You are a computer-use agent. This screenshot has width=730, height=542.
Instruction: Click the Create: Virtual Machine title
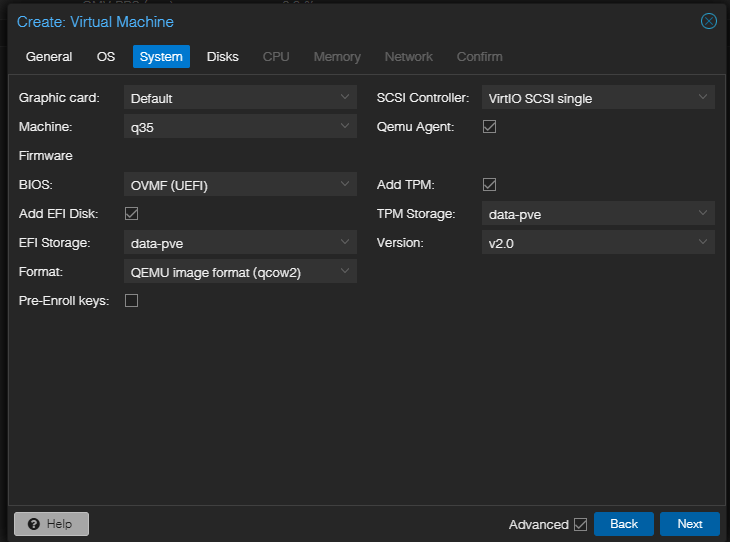(95, 22)
